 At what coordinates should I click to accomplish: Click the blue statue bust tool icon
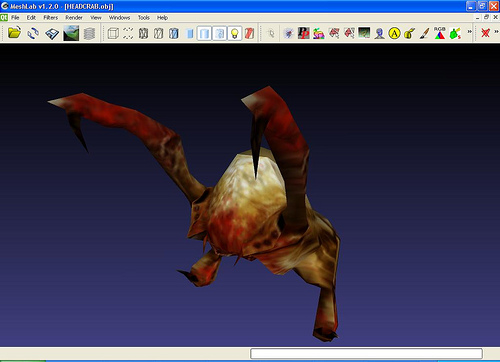click(x=379, y=33)
